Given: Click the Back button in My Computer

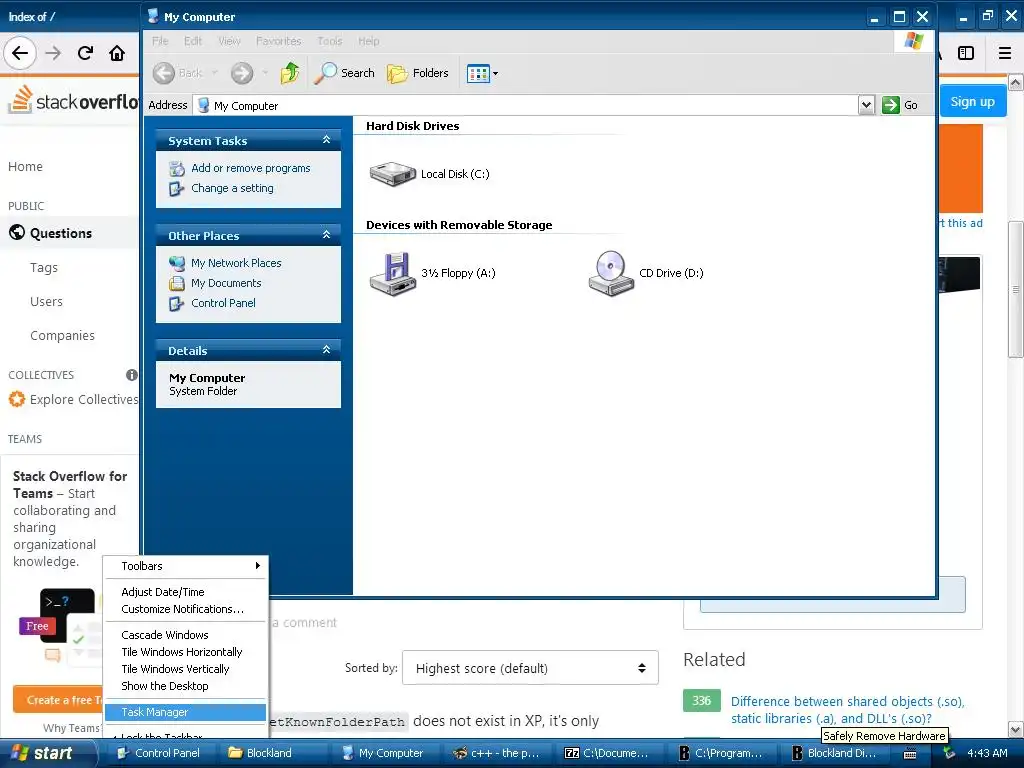Looking at the screenshot, I should tap(178, 73).
